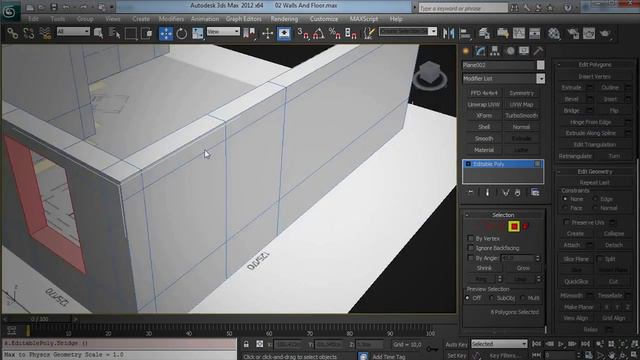Image resolution: width=640 pixels, height=360 pixels.
Task: Switch to the Utilities hammer panel
Action: point(538,51)
